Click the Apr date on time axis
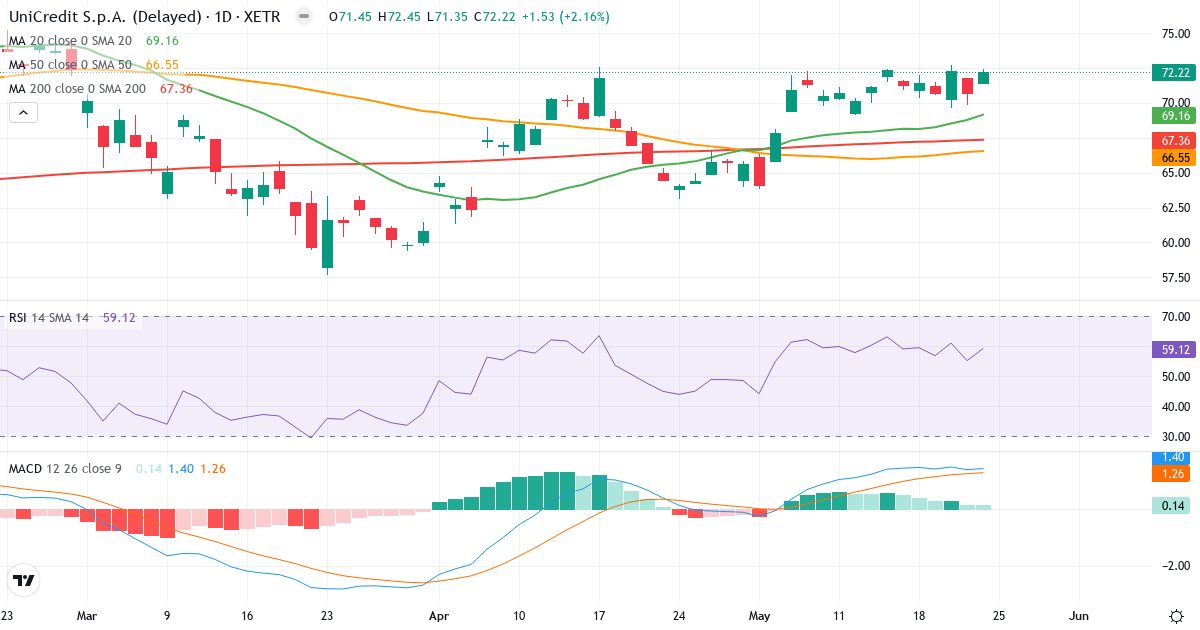1200x630 pixels. tap(437, 616)
